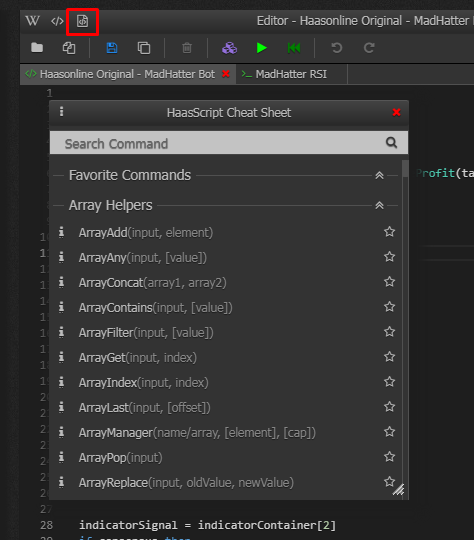This screenshot has width=474, height=540.
Task: Close the MadHatter Bot tab red X
Action: point(226,74)
